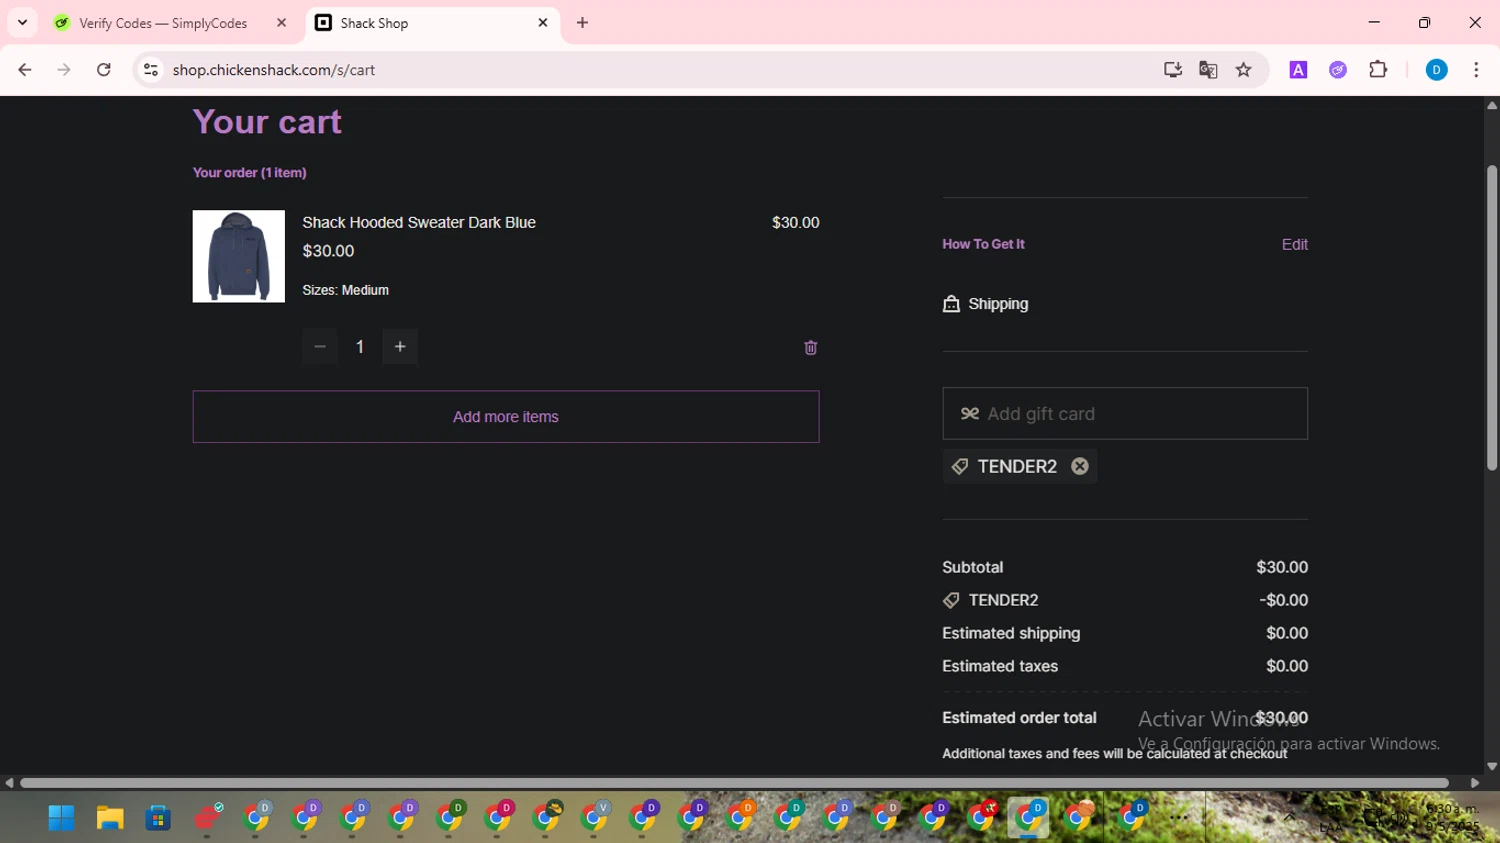Click Estimated order total label

coord(1019,718)
